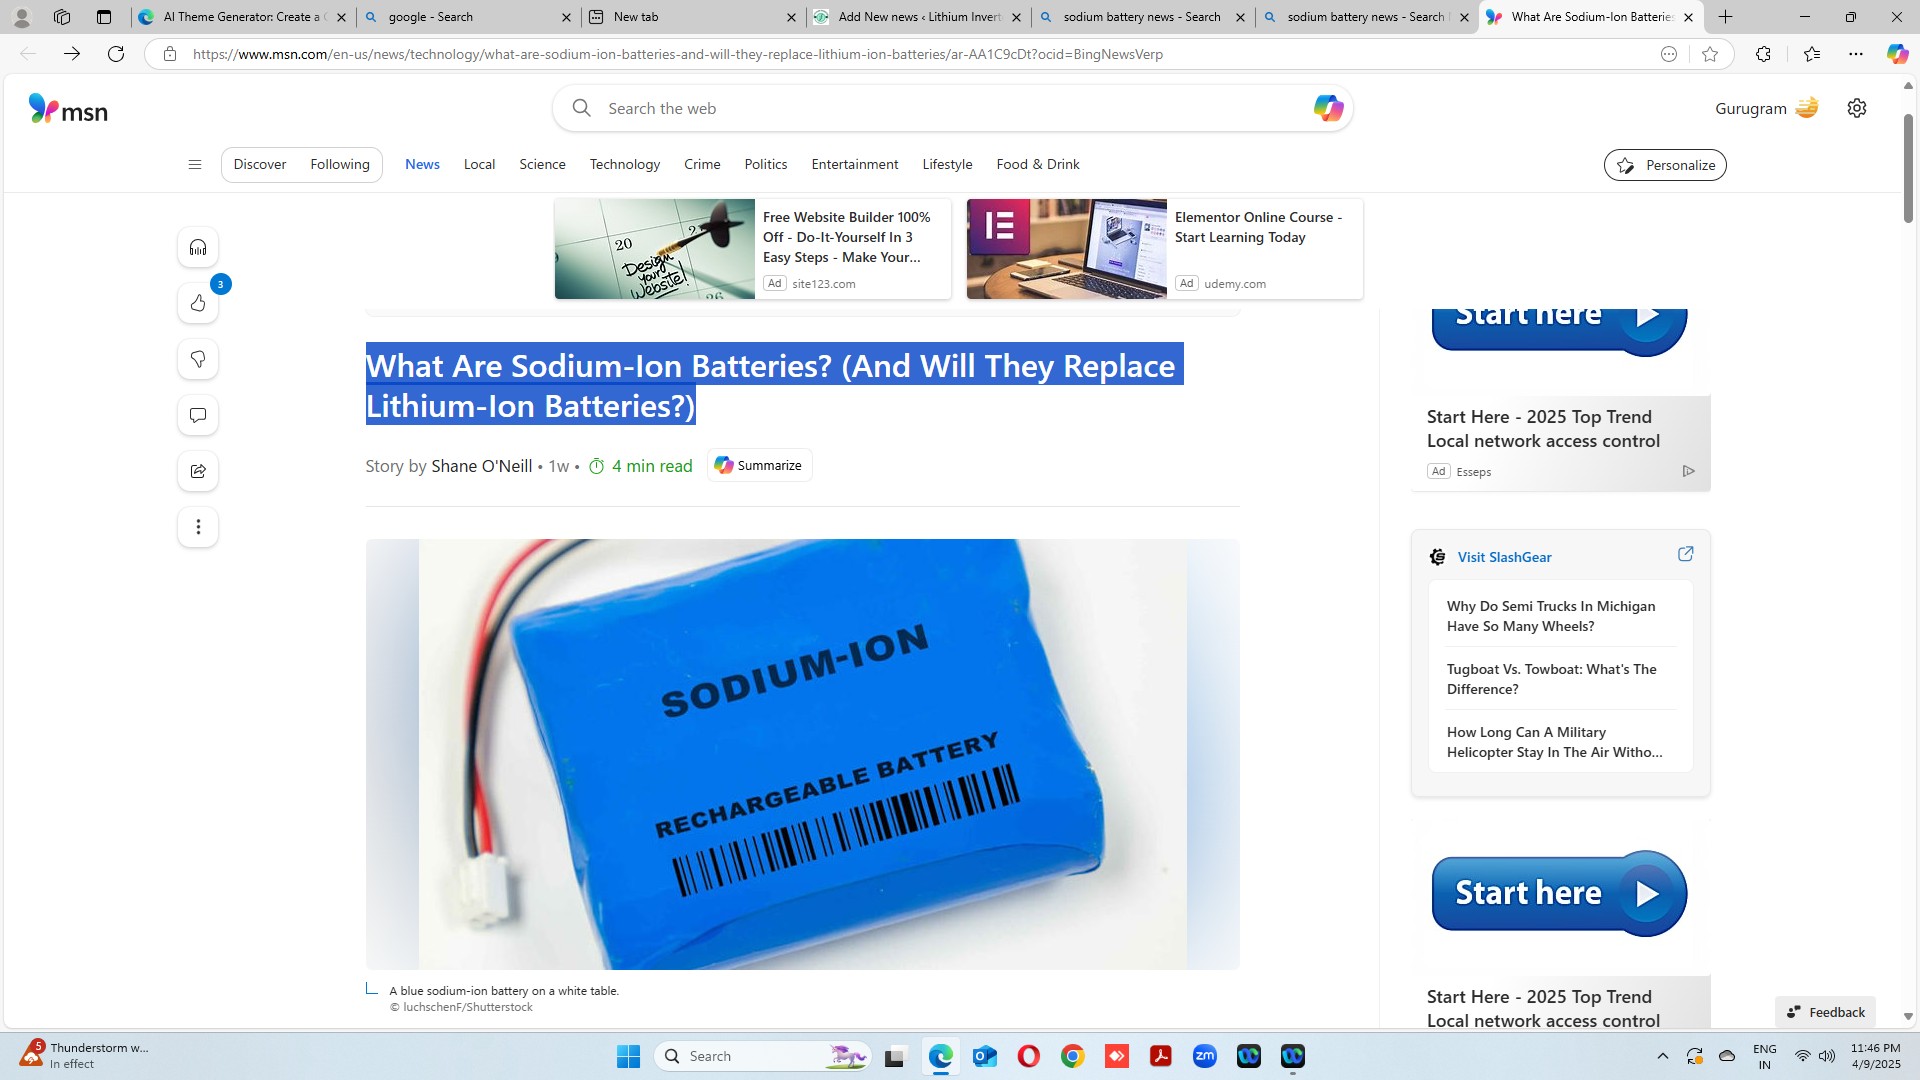Expand the MSN hamburger navigation menu
This screenshot has height=1080, width=1920.
tap(195, 165)
